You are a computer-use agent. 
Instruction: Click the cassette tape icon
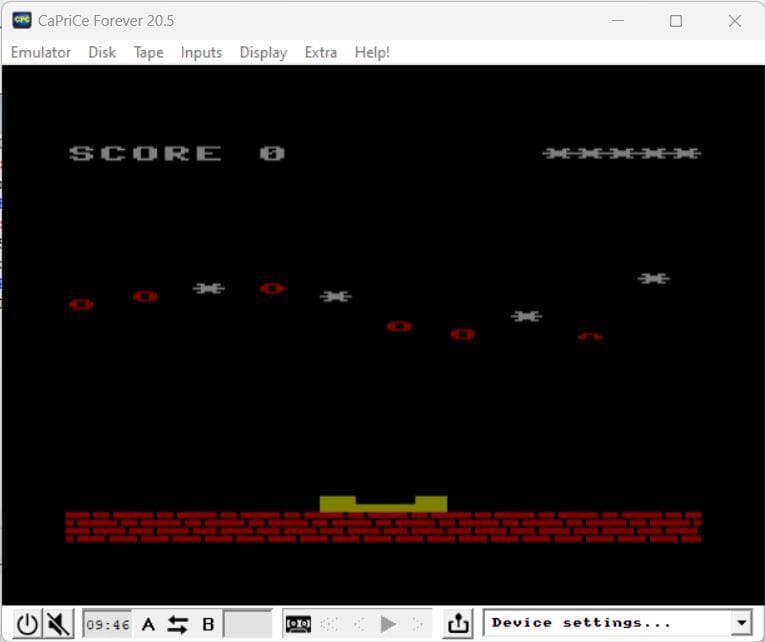point(298,624)
